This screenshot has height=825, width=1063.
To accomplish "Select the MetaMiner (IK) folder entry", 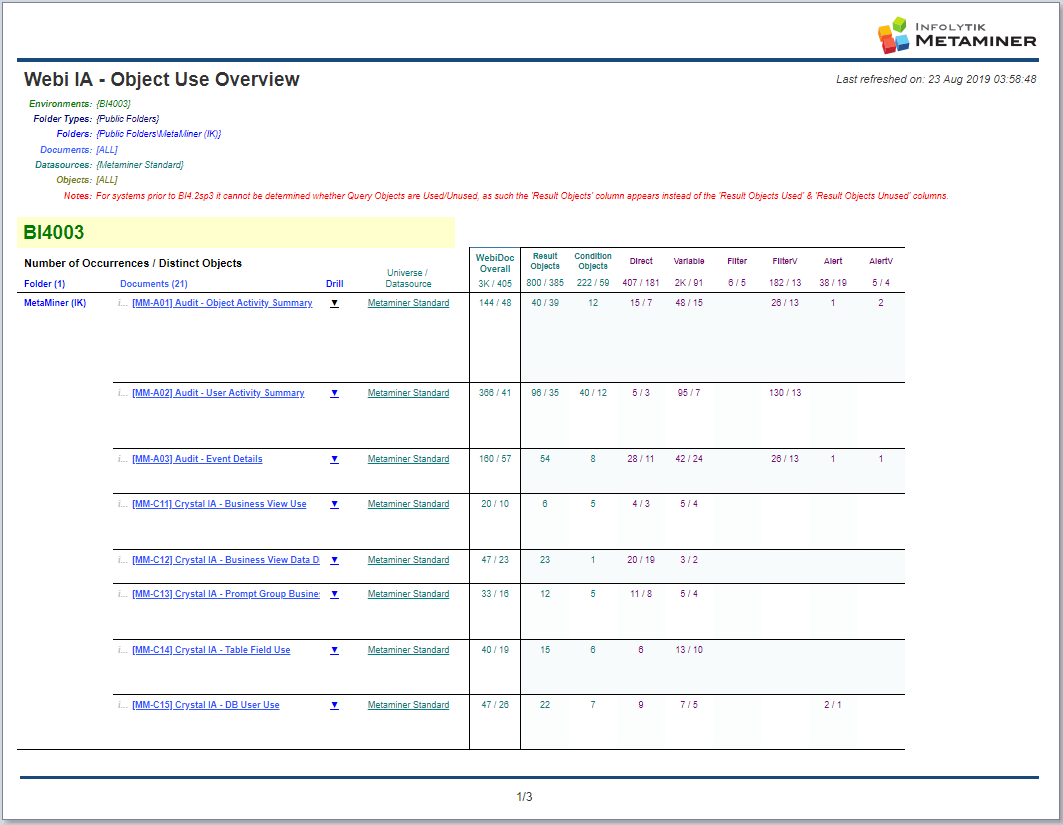I will tap(55, 303).
